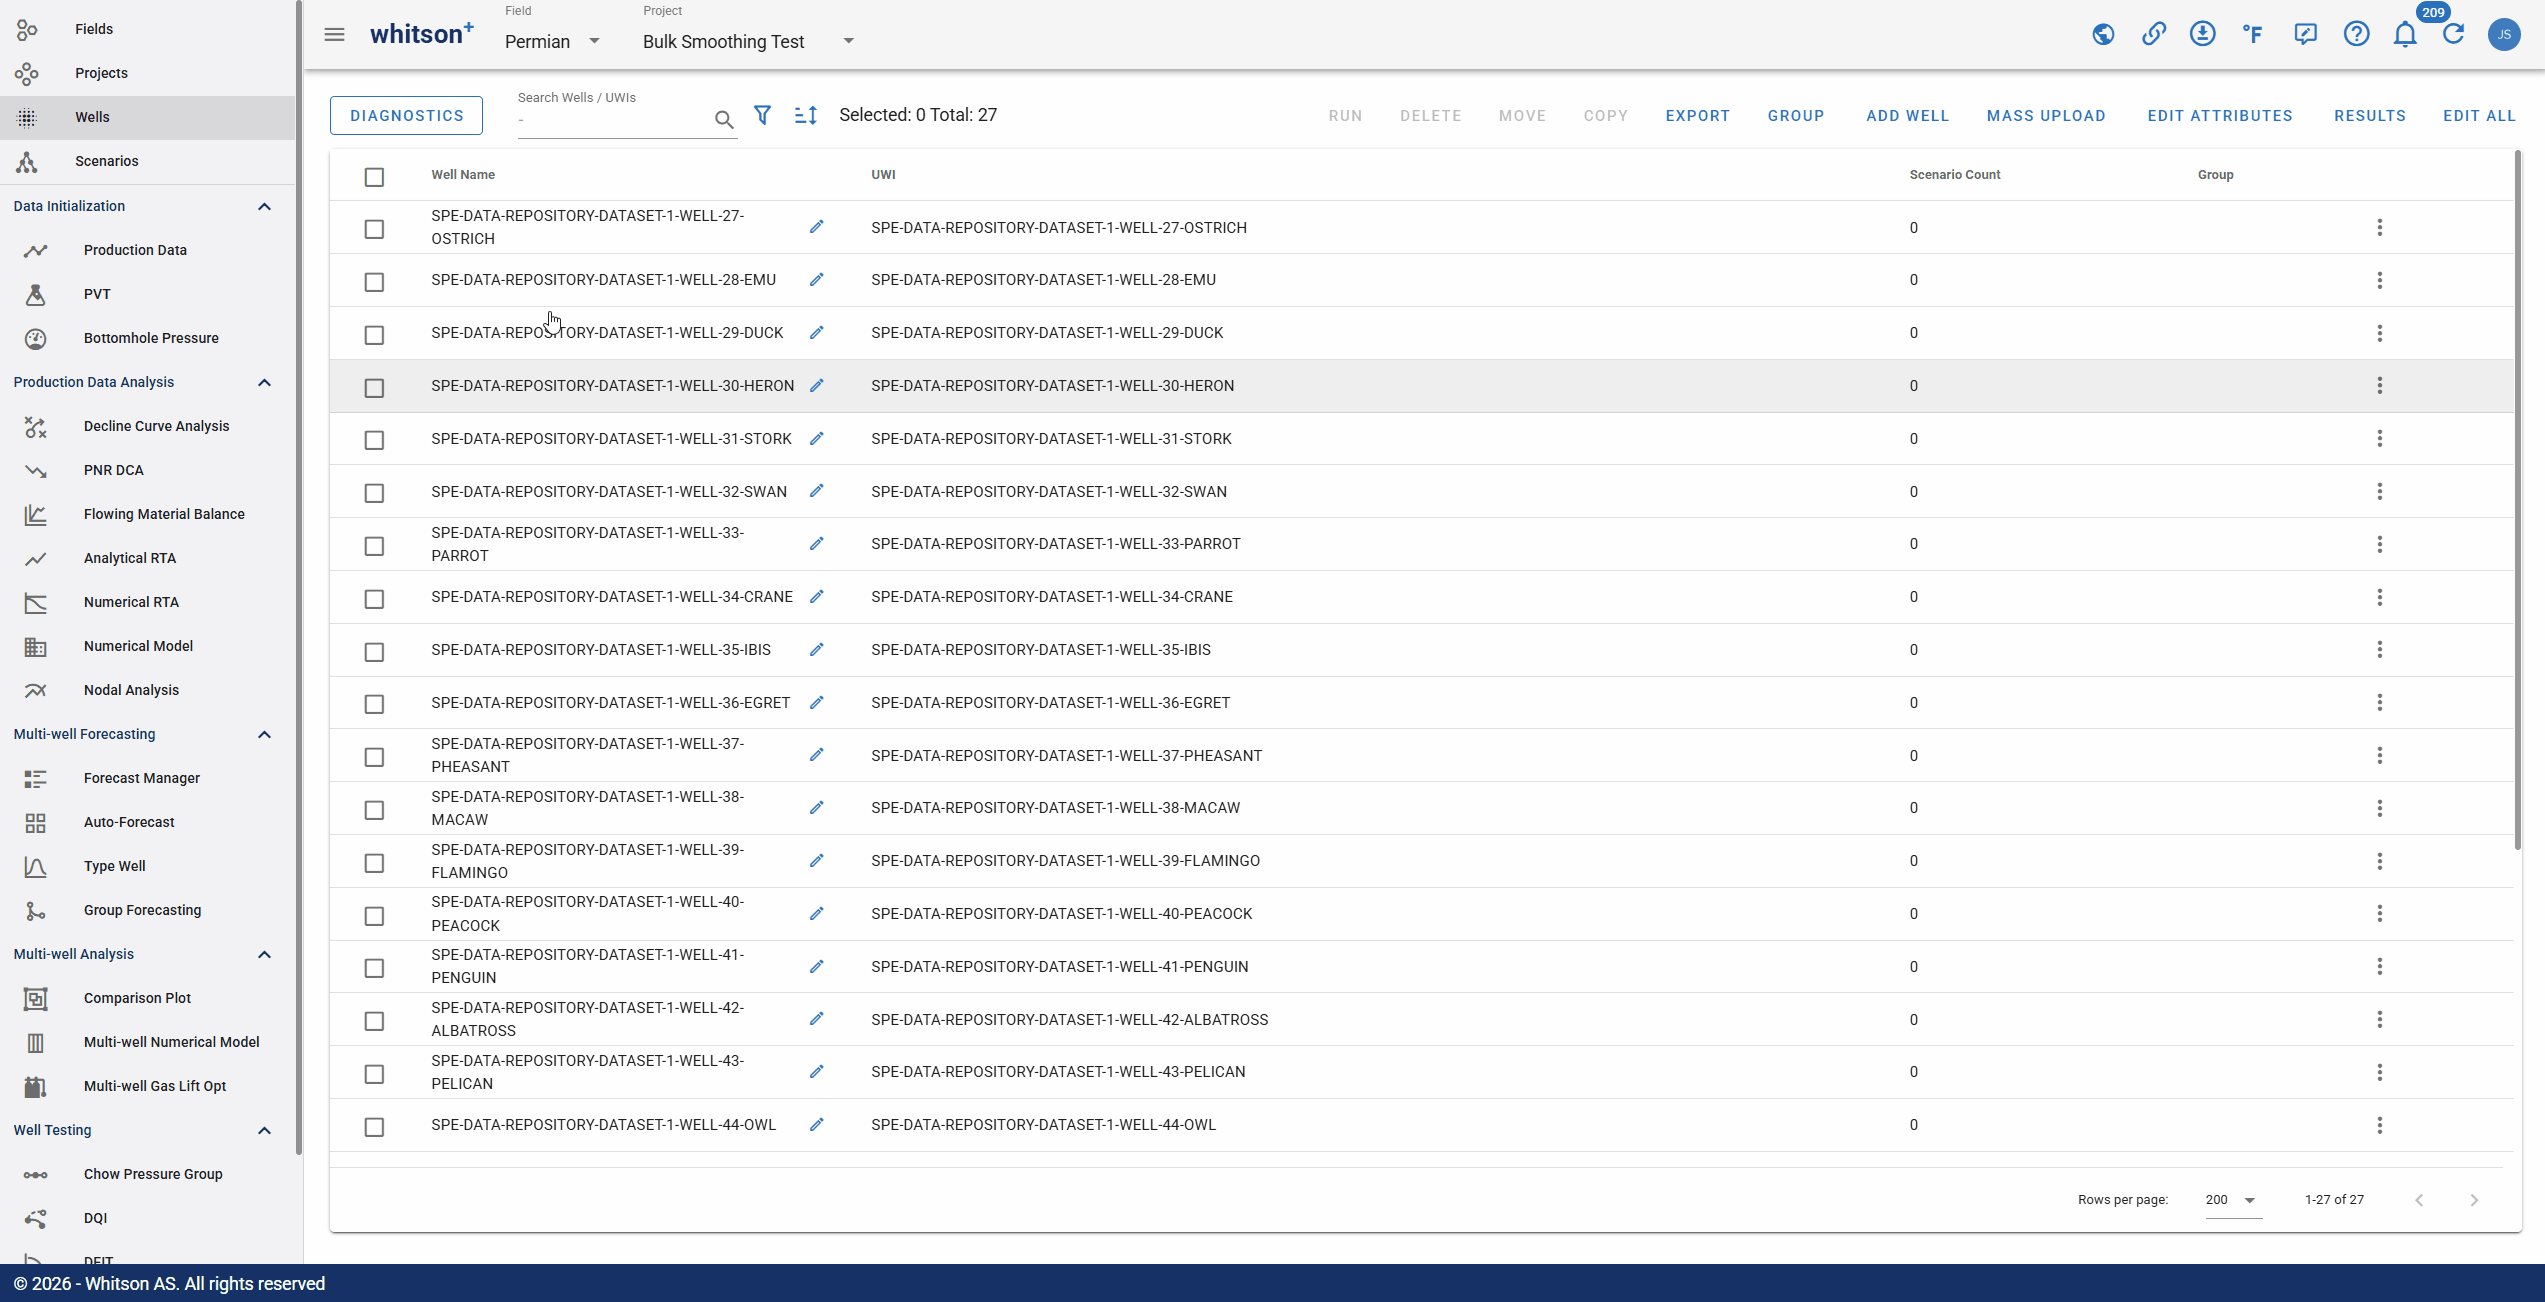
Task: Open the Field dropdown showing Permian
Action: click(x=552, y=41)
